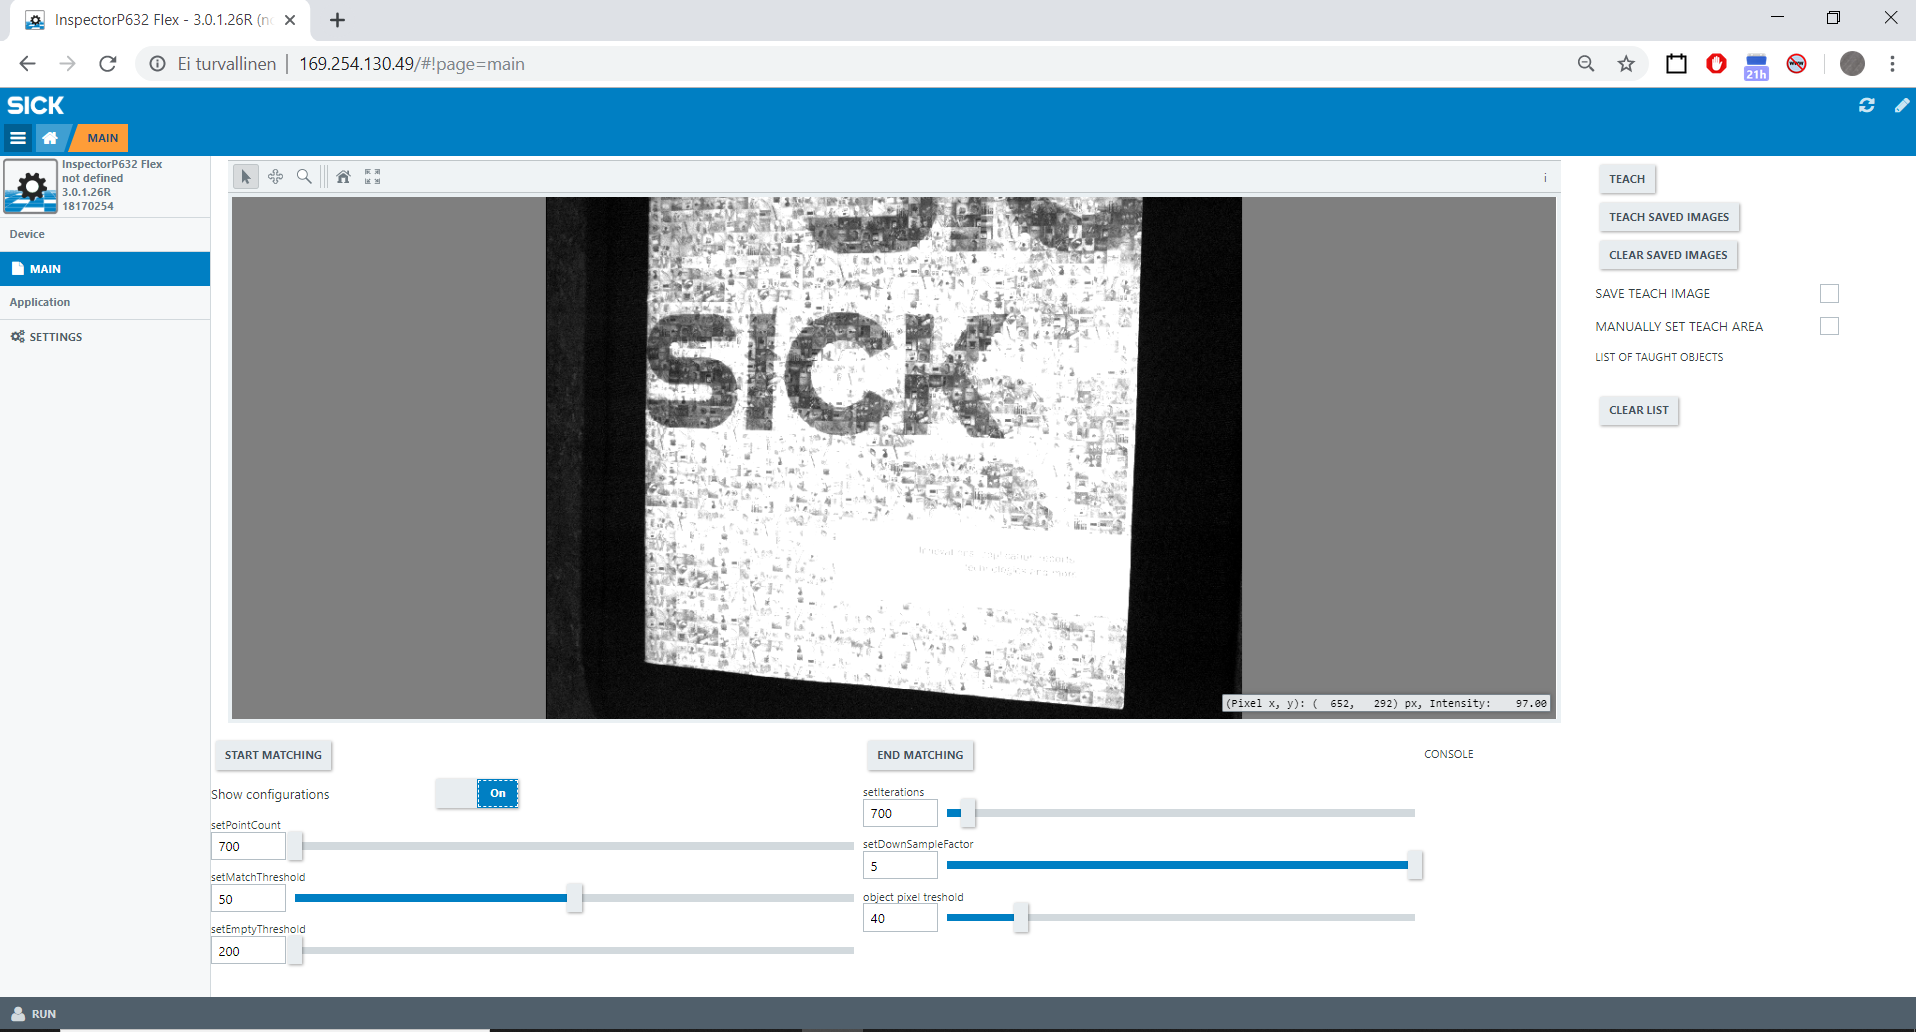Click the CLEAR LIST button

tap(1638, 410)
